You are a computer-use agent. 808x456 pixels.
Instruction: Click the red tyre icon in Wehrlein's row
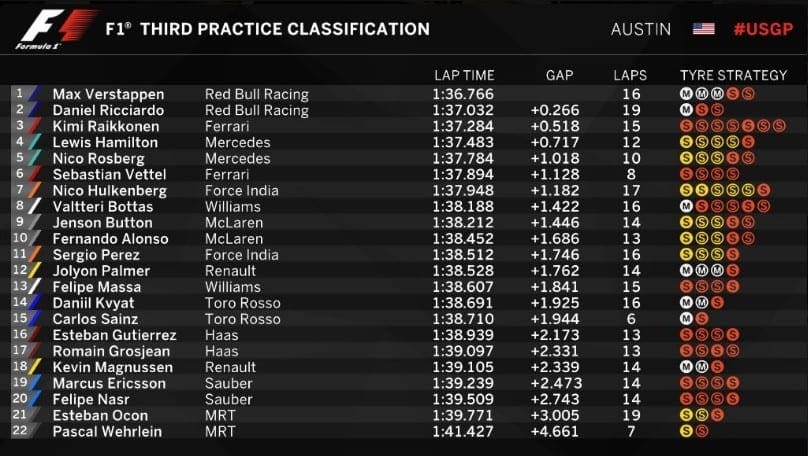pos(701,431)
